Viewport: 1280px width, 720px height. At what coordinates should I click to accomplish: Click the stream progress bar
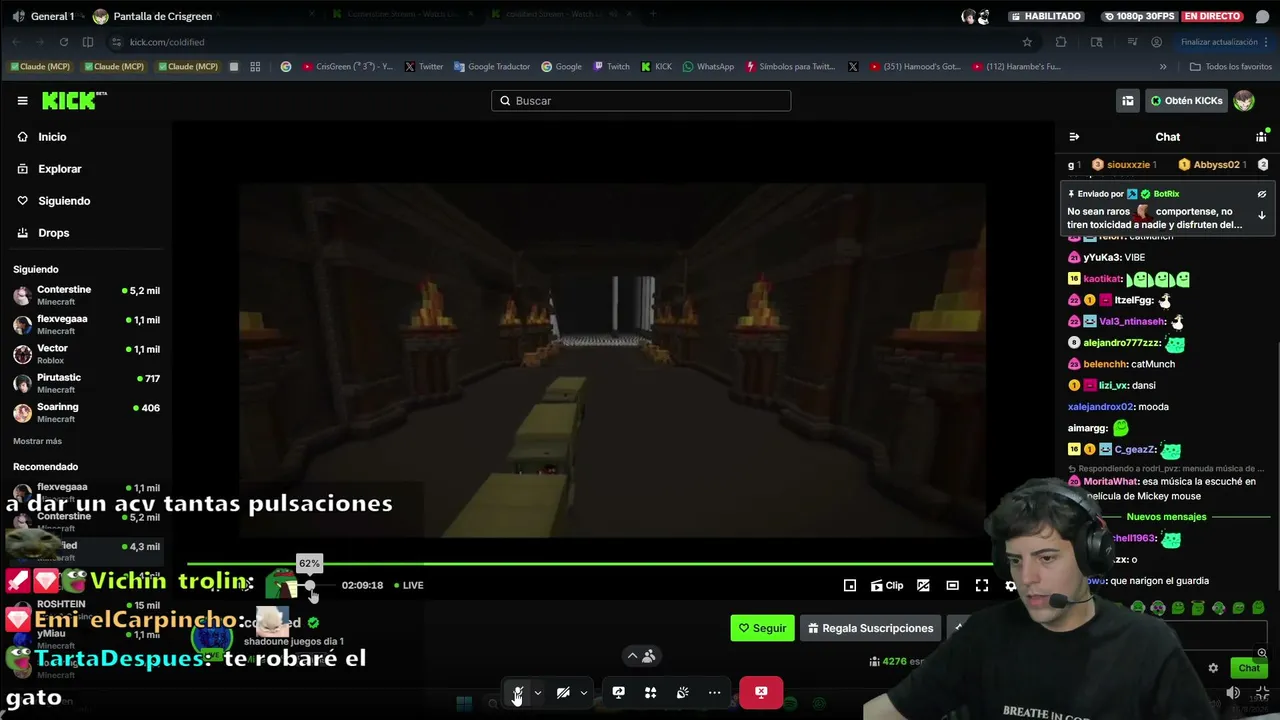pyautogui.click(x=590, y=563)
